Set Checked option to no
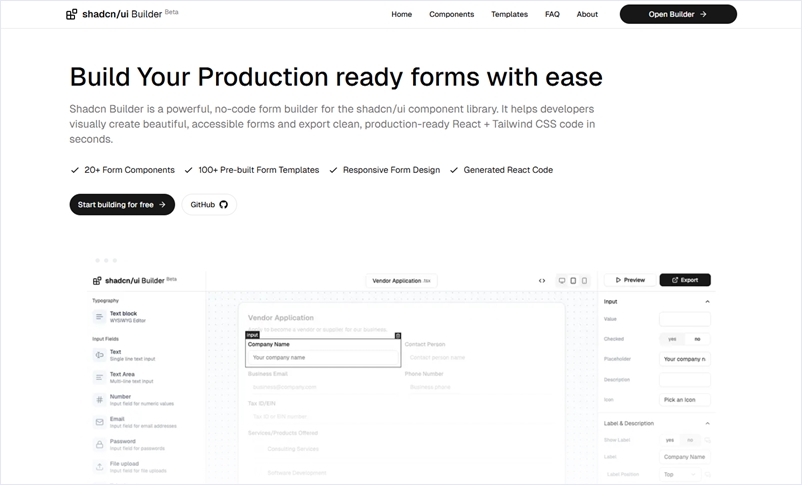 pos(697,339)
